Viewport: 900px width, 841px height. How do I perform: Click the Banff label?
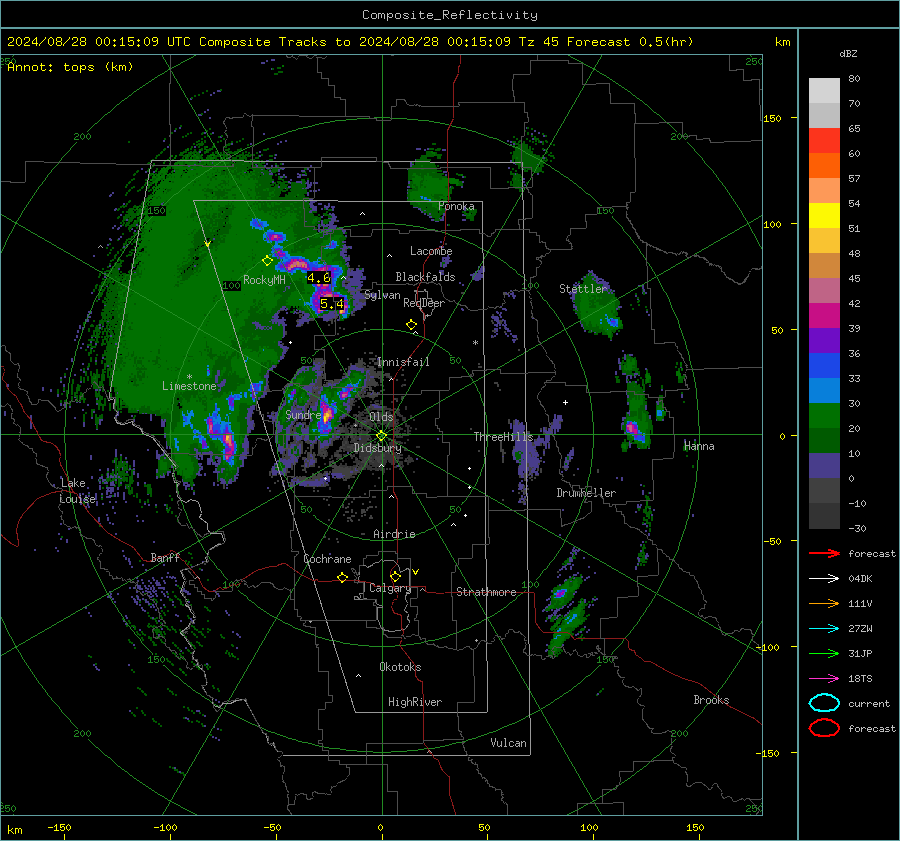165,557
